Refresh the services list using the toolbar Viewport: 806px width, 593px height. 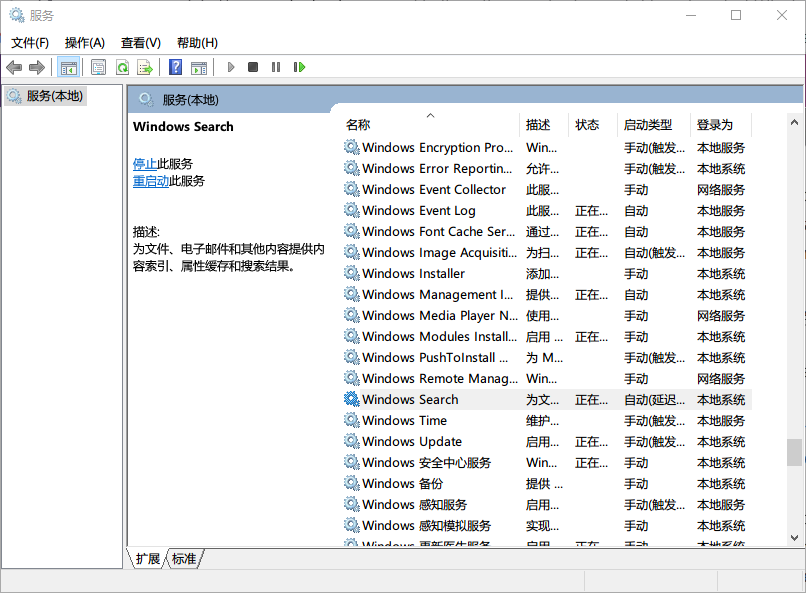click(122, 67)
